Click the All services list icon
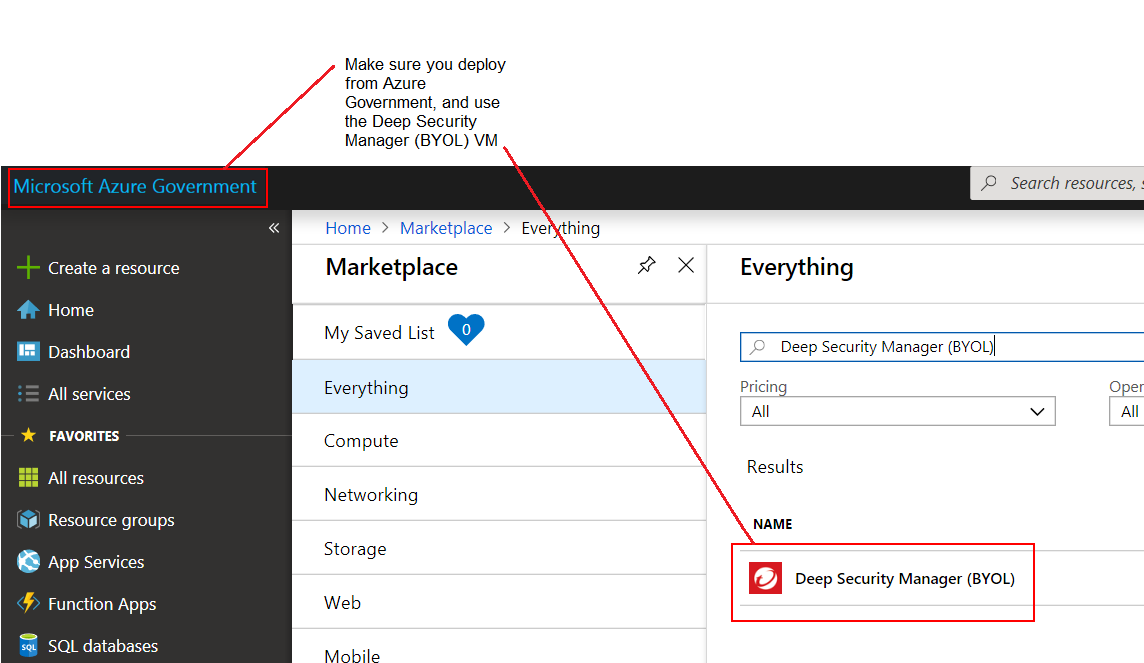The image size is (1144, 663). pos(30,393)
